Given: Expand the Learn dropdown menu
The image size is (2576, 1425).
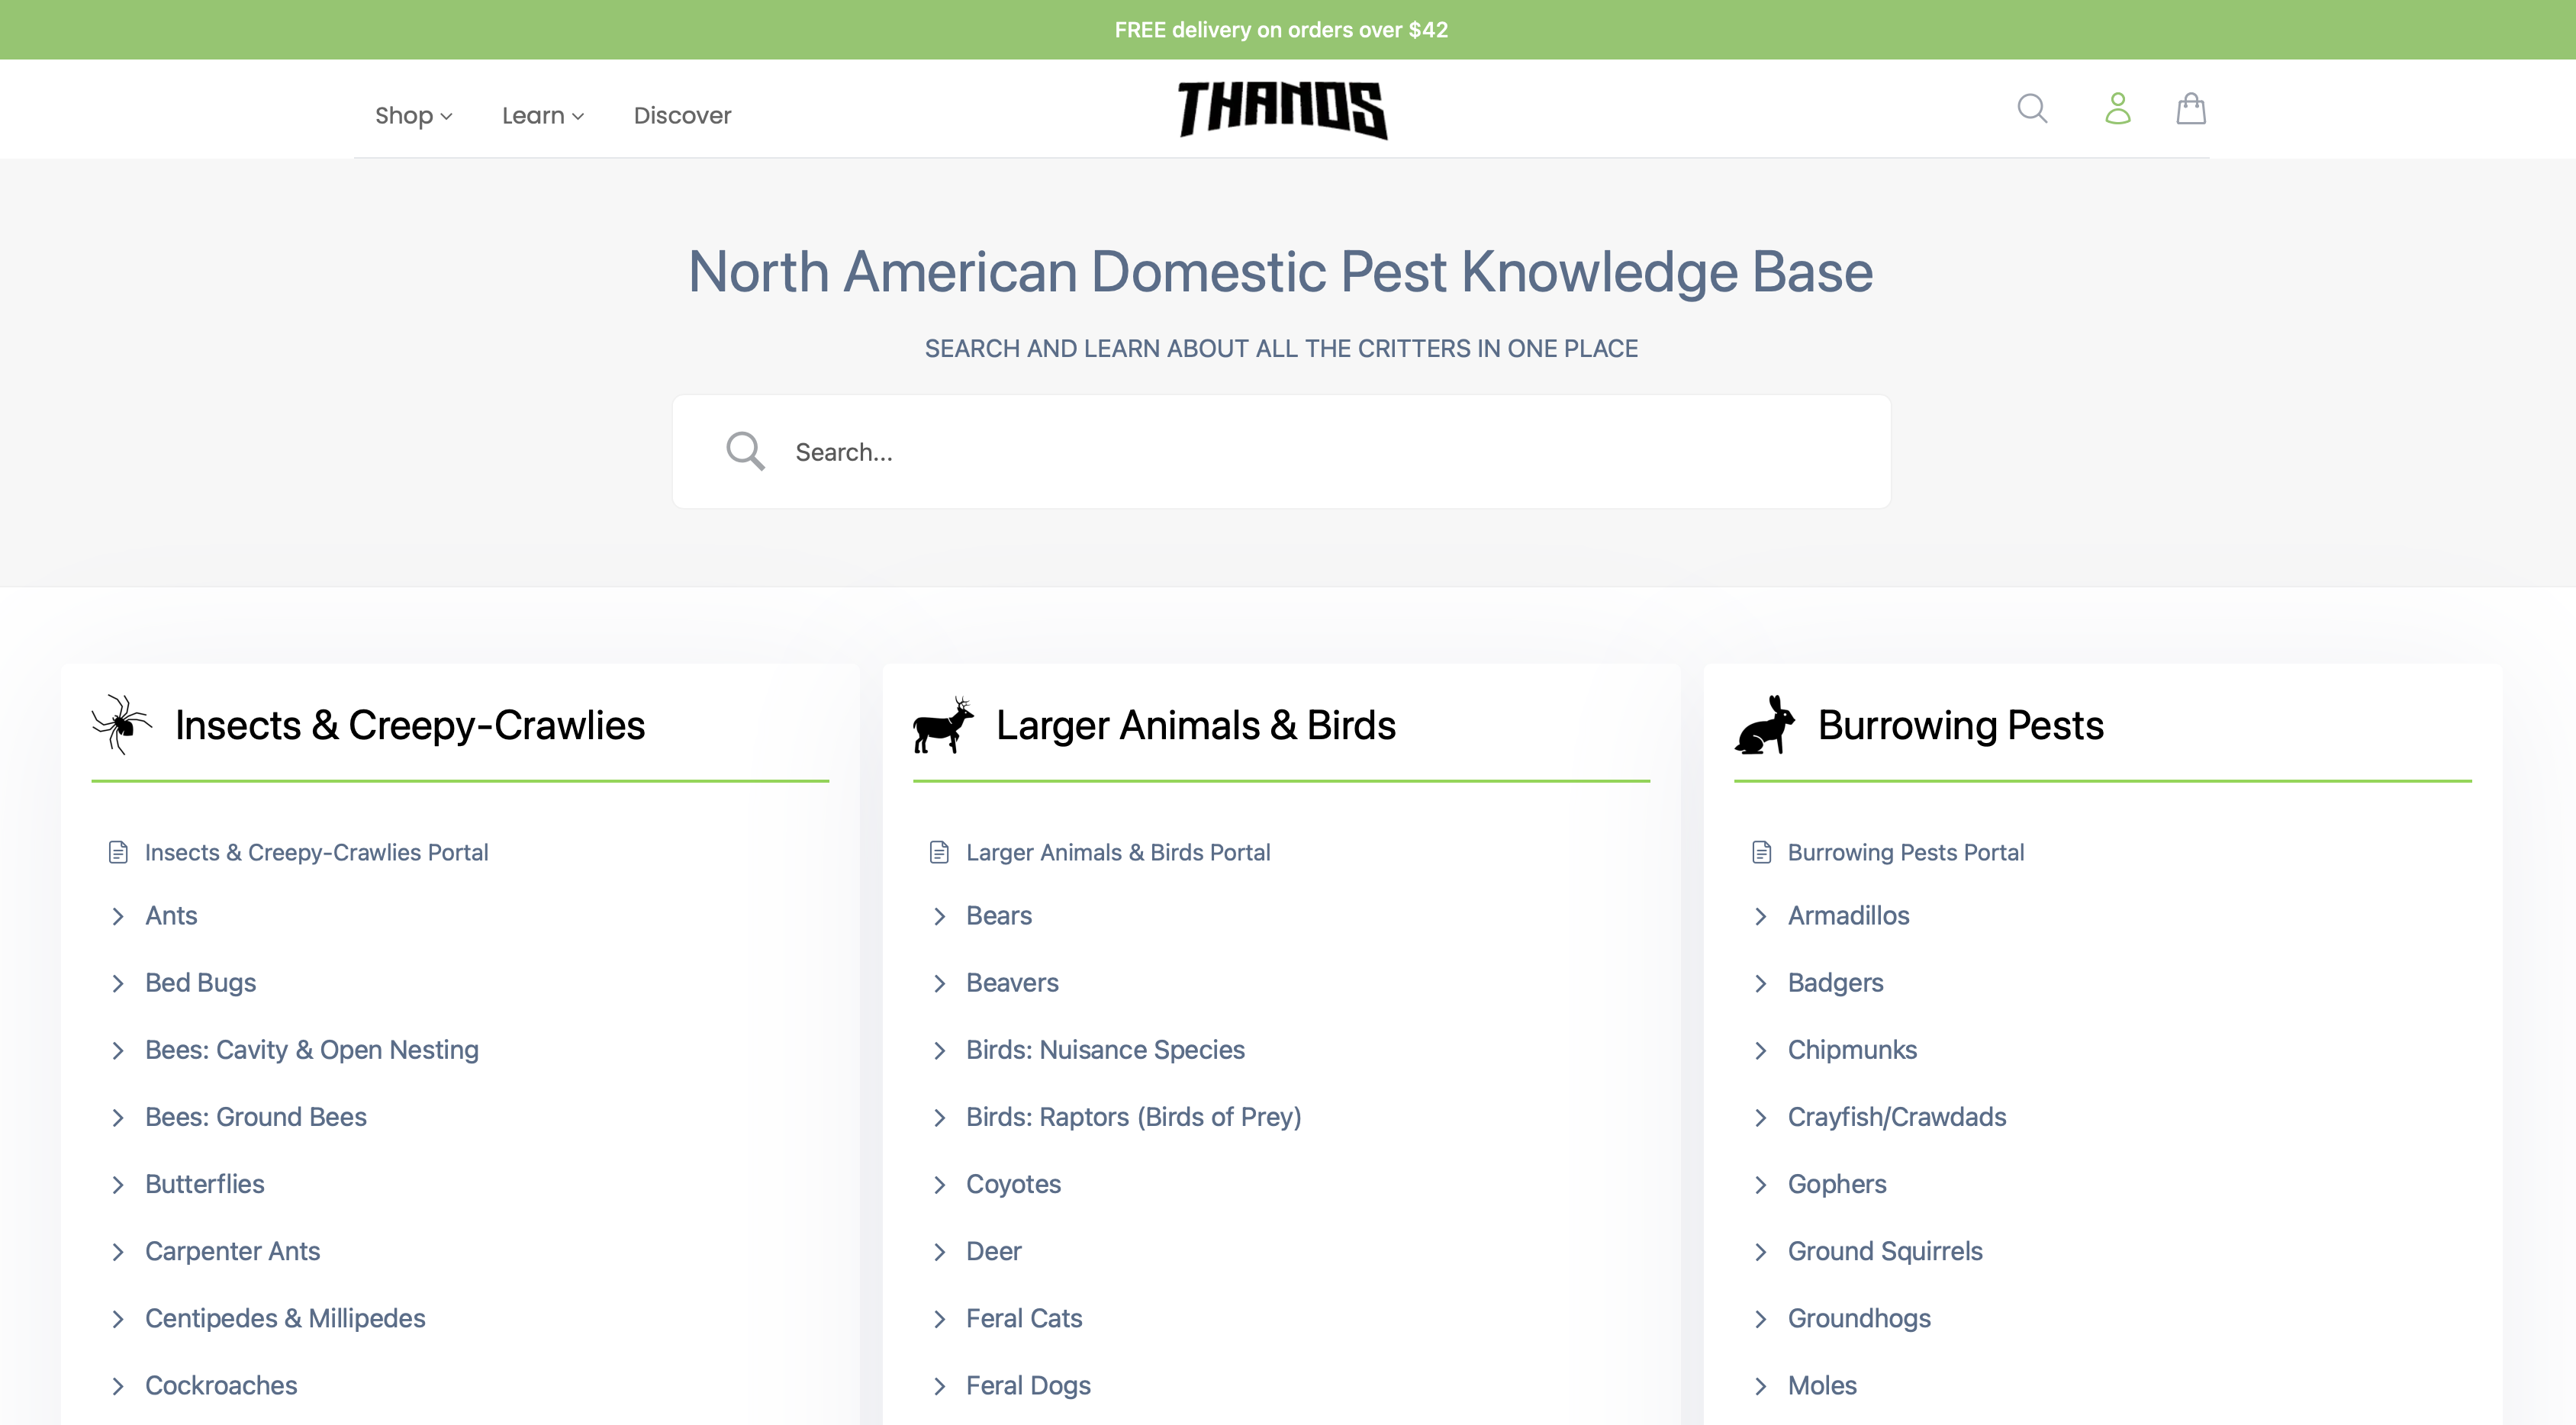Looking at the screenshot, I should [542, 116].
